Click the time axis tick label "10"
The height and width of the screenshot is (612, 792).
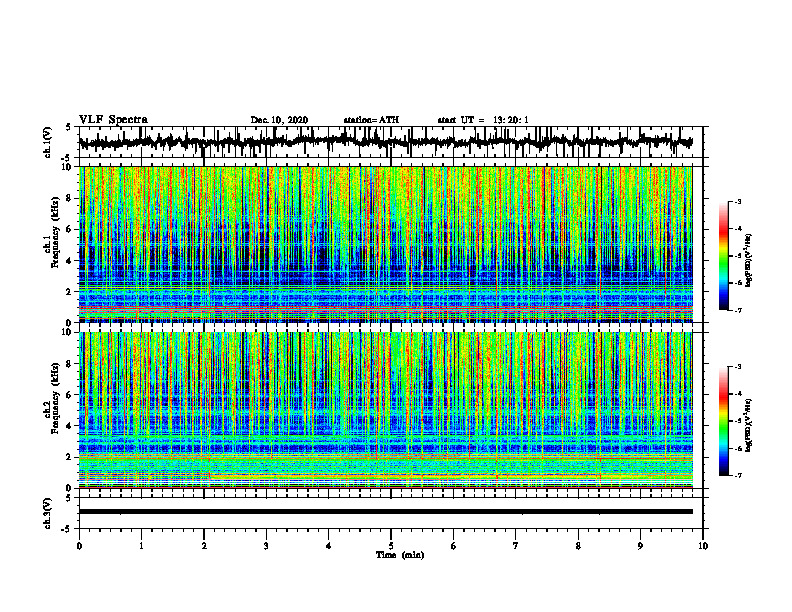coord(703,546)
